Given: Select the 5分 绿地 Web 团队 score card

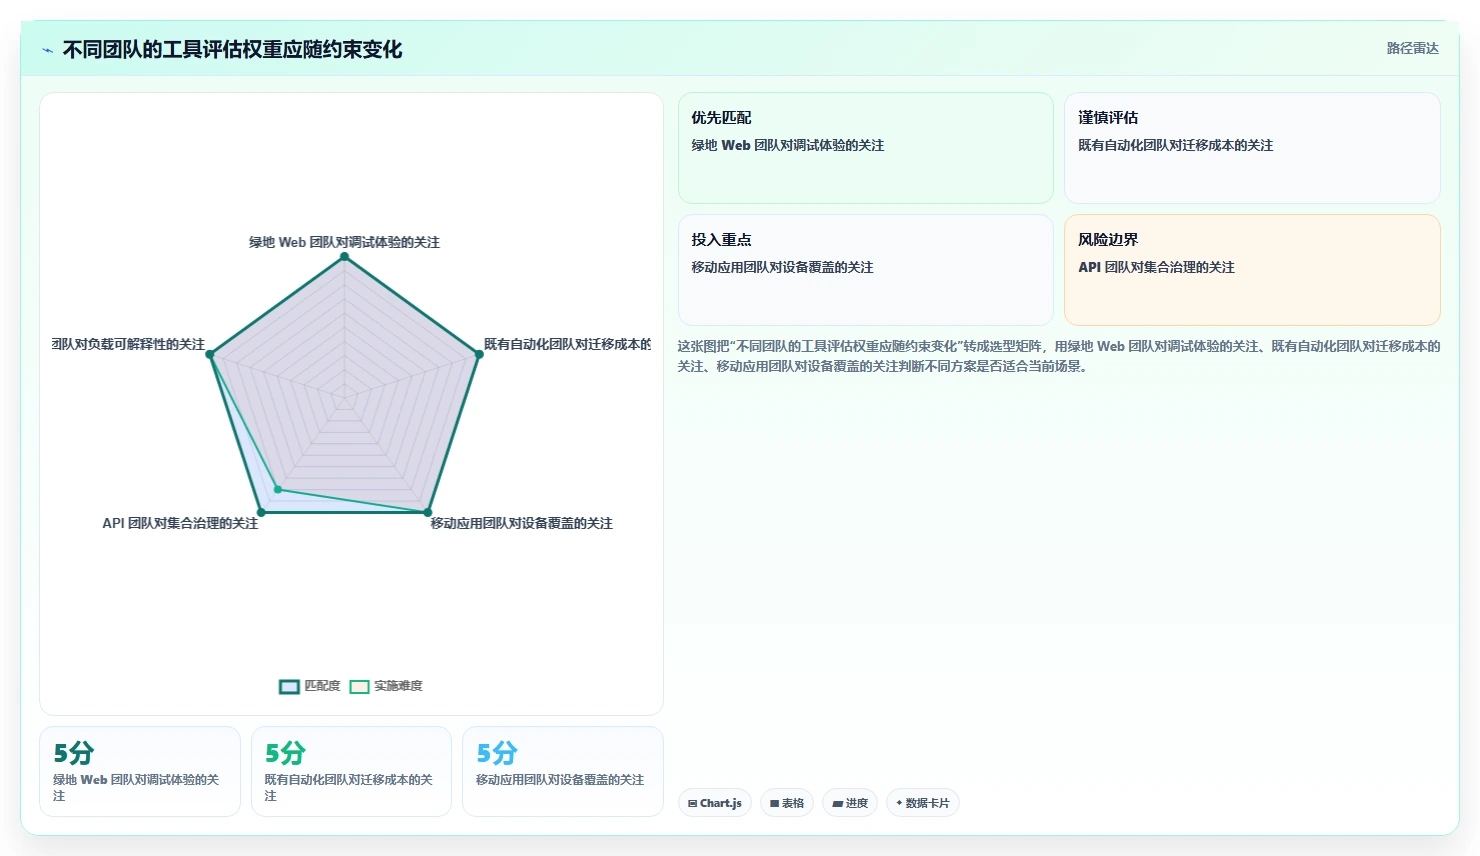Looking at the screenshot, I should point(140,771).
